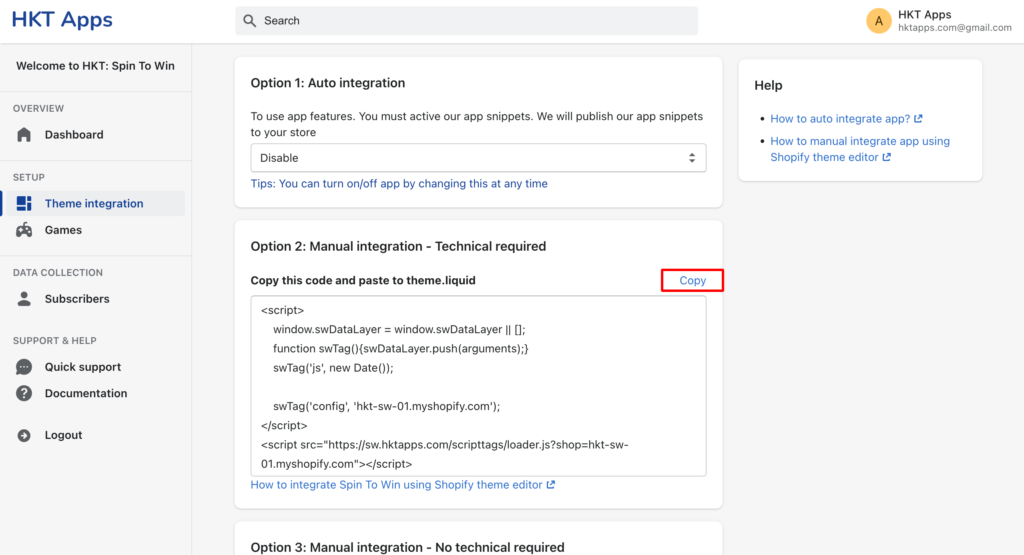Click the search magnifier icon
This screenshot has width=1024, height=555.
[x=249, y=21]
